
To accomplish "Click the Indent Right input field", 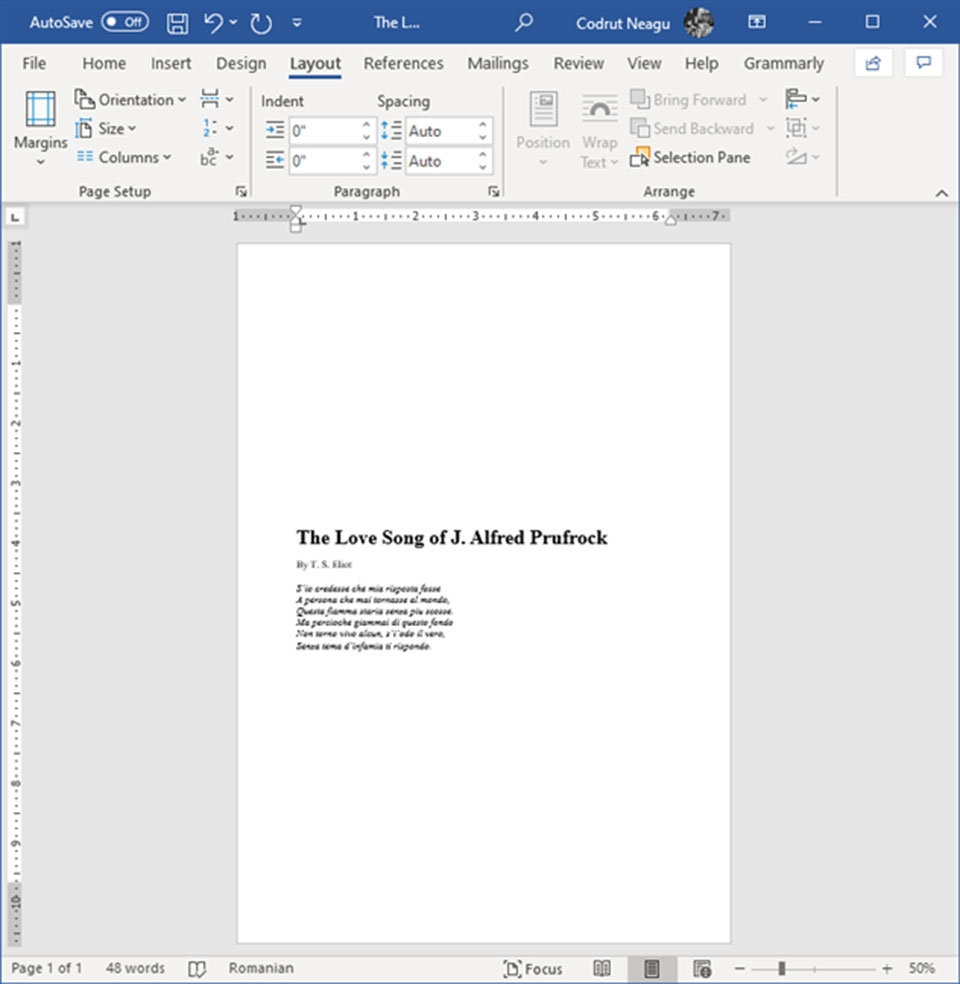I will pyautogui.click(x=324, y=161).
